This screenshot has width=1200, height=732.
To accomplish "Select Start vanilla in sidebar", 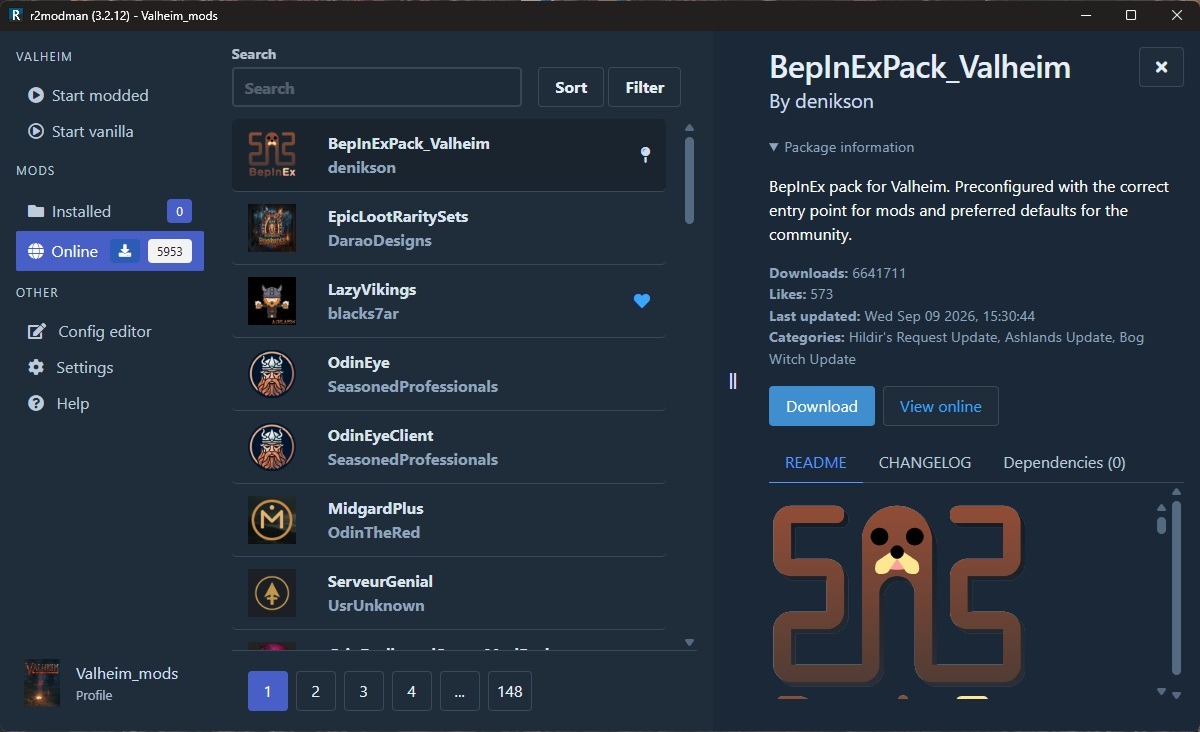I will (110, 131).
